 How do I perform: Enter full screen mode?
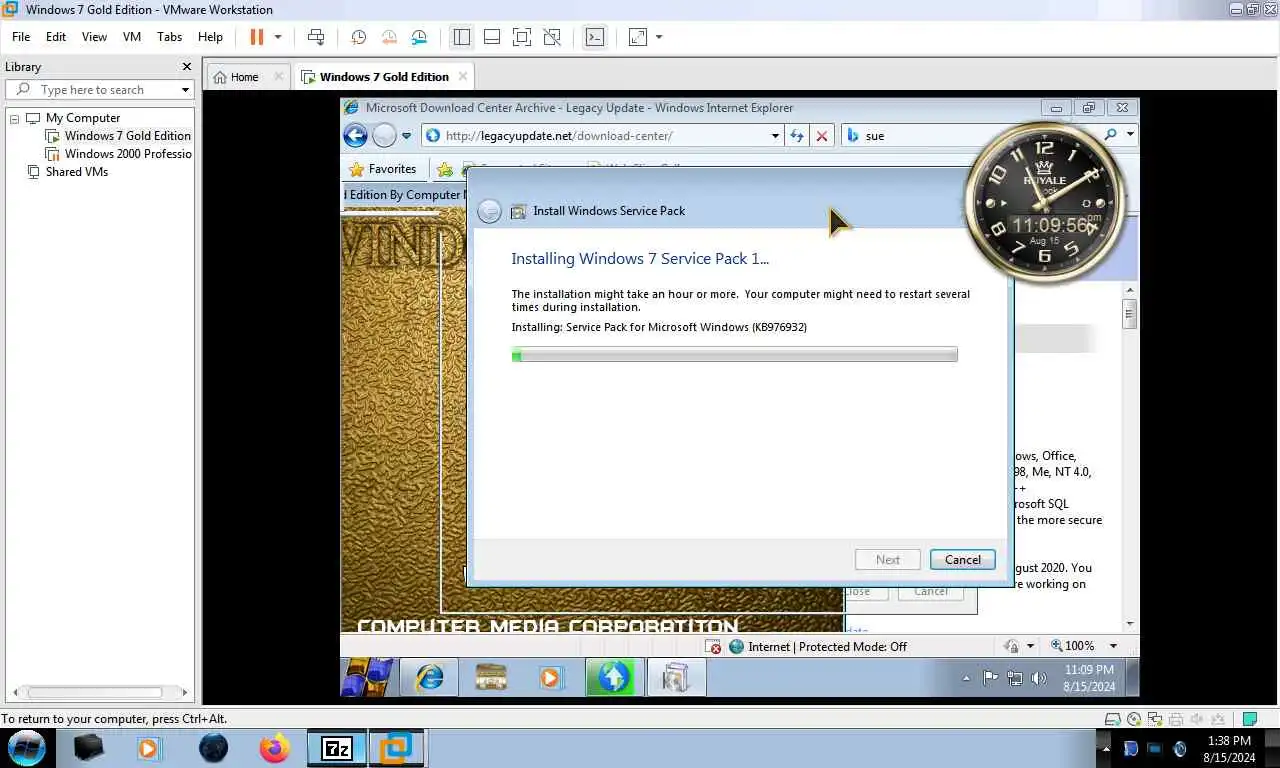[x=521, y=37]
